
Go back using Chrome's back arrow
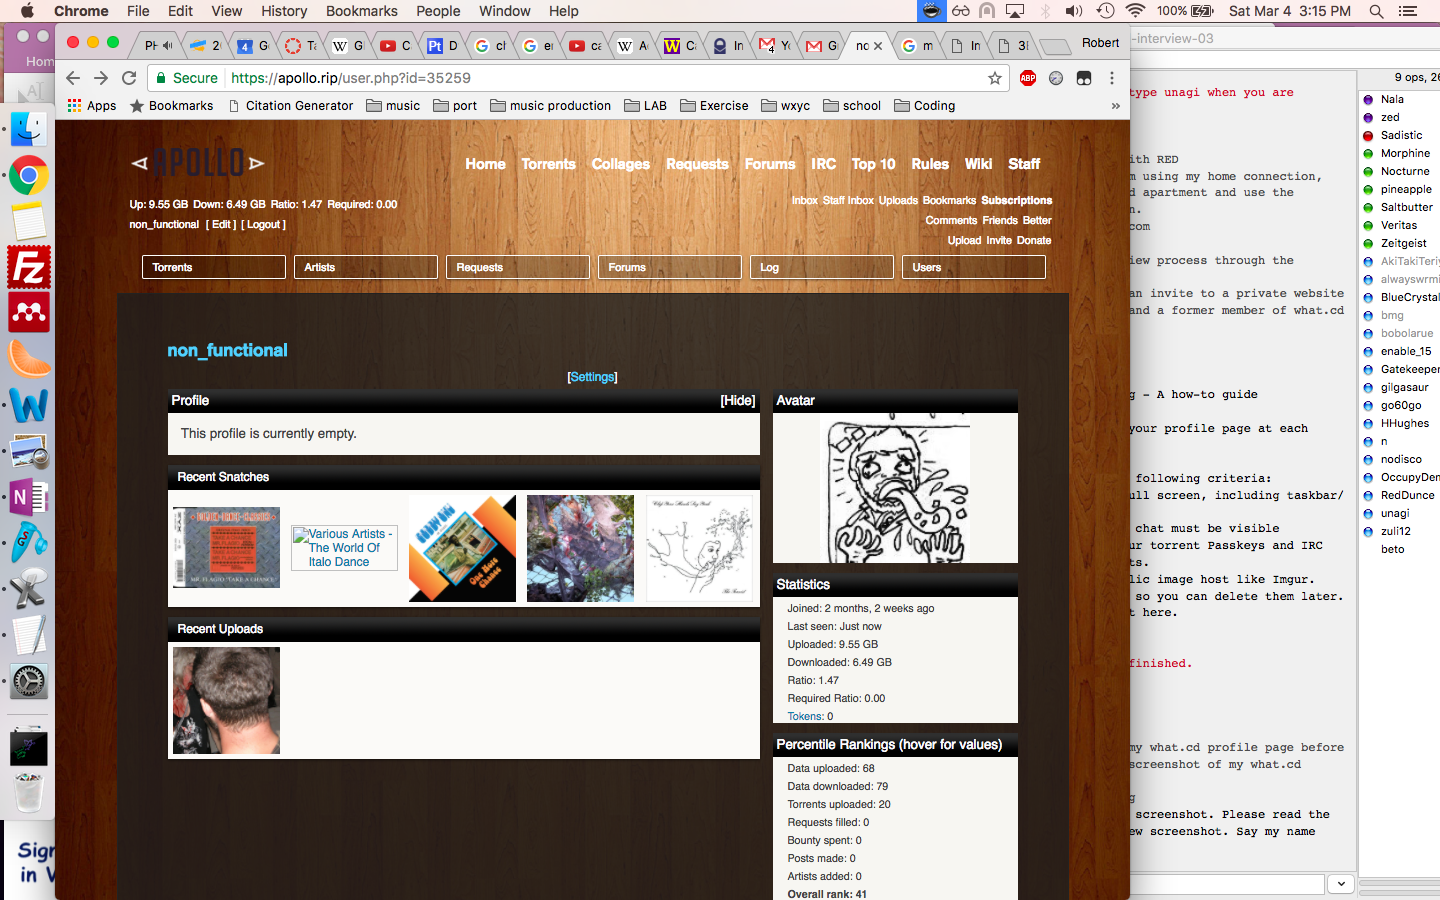point(72,78)
